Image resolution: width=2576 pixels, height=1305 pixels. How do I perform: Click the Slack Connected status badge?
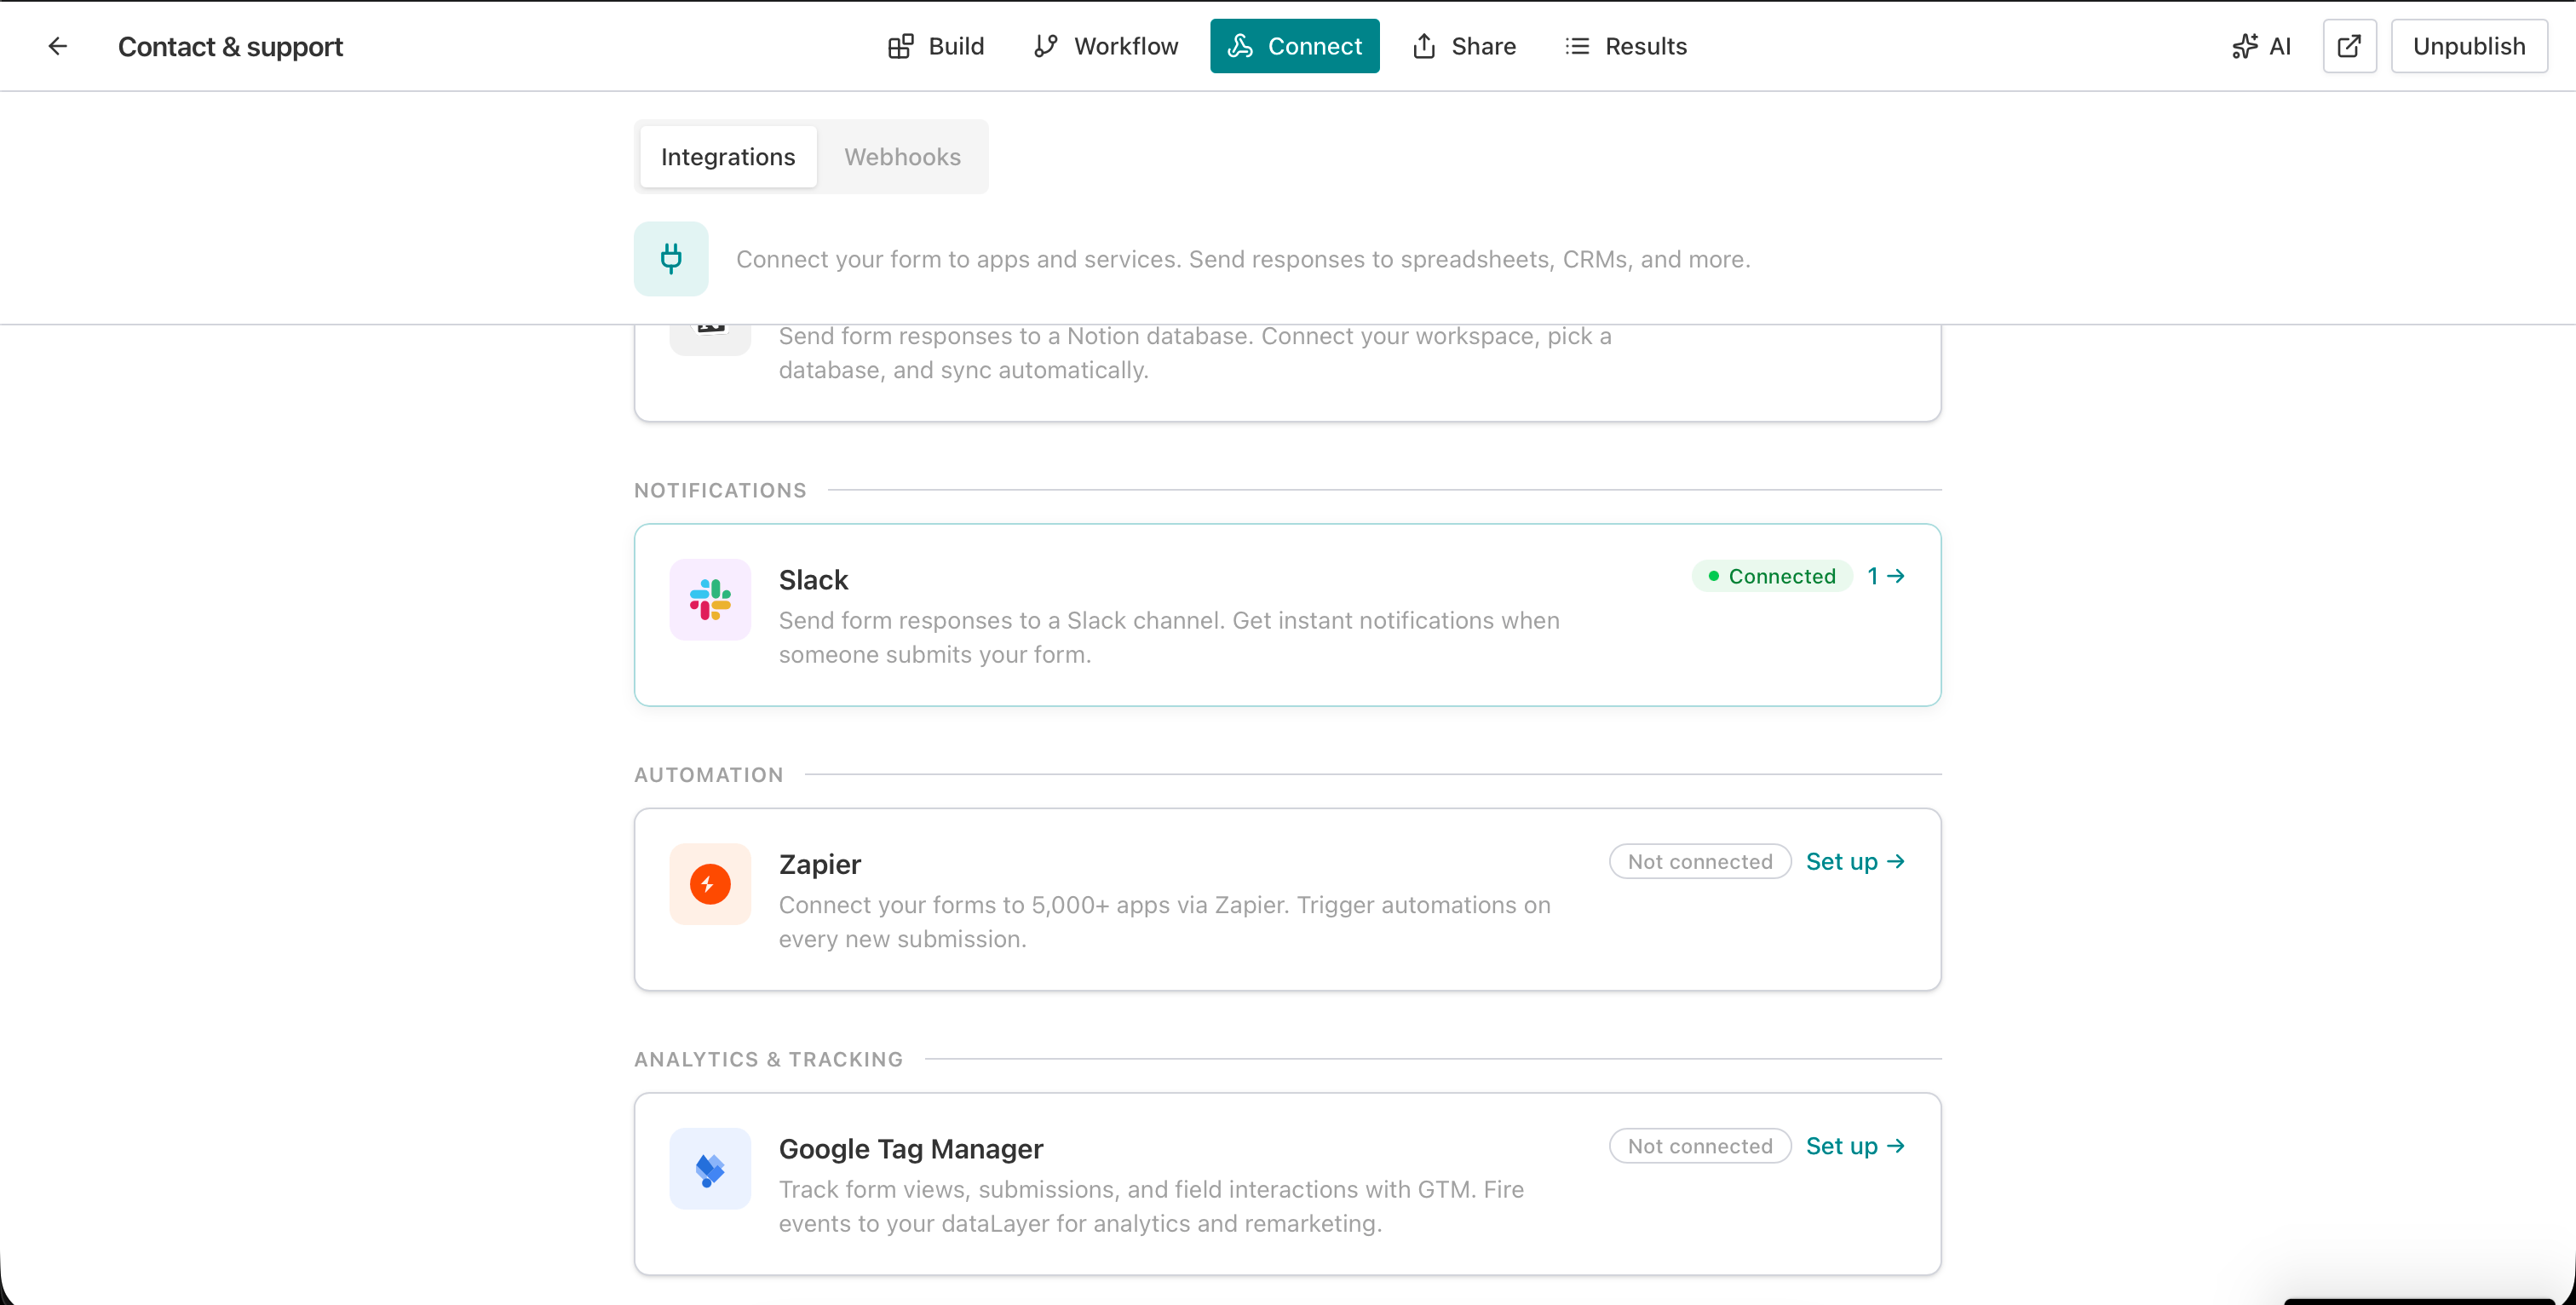coord(1771,576)
